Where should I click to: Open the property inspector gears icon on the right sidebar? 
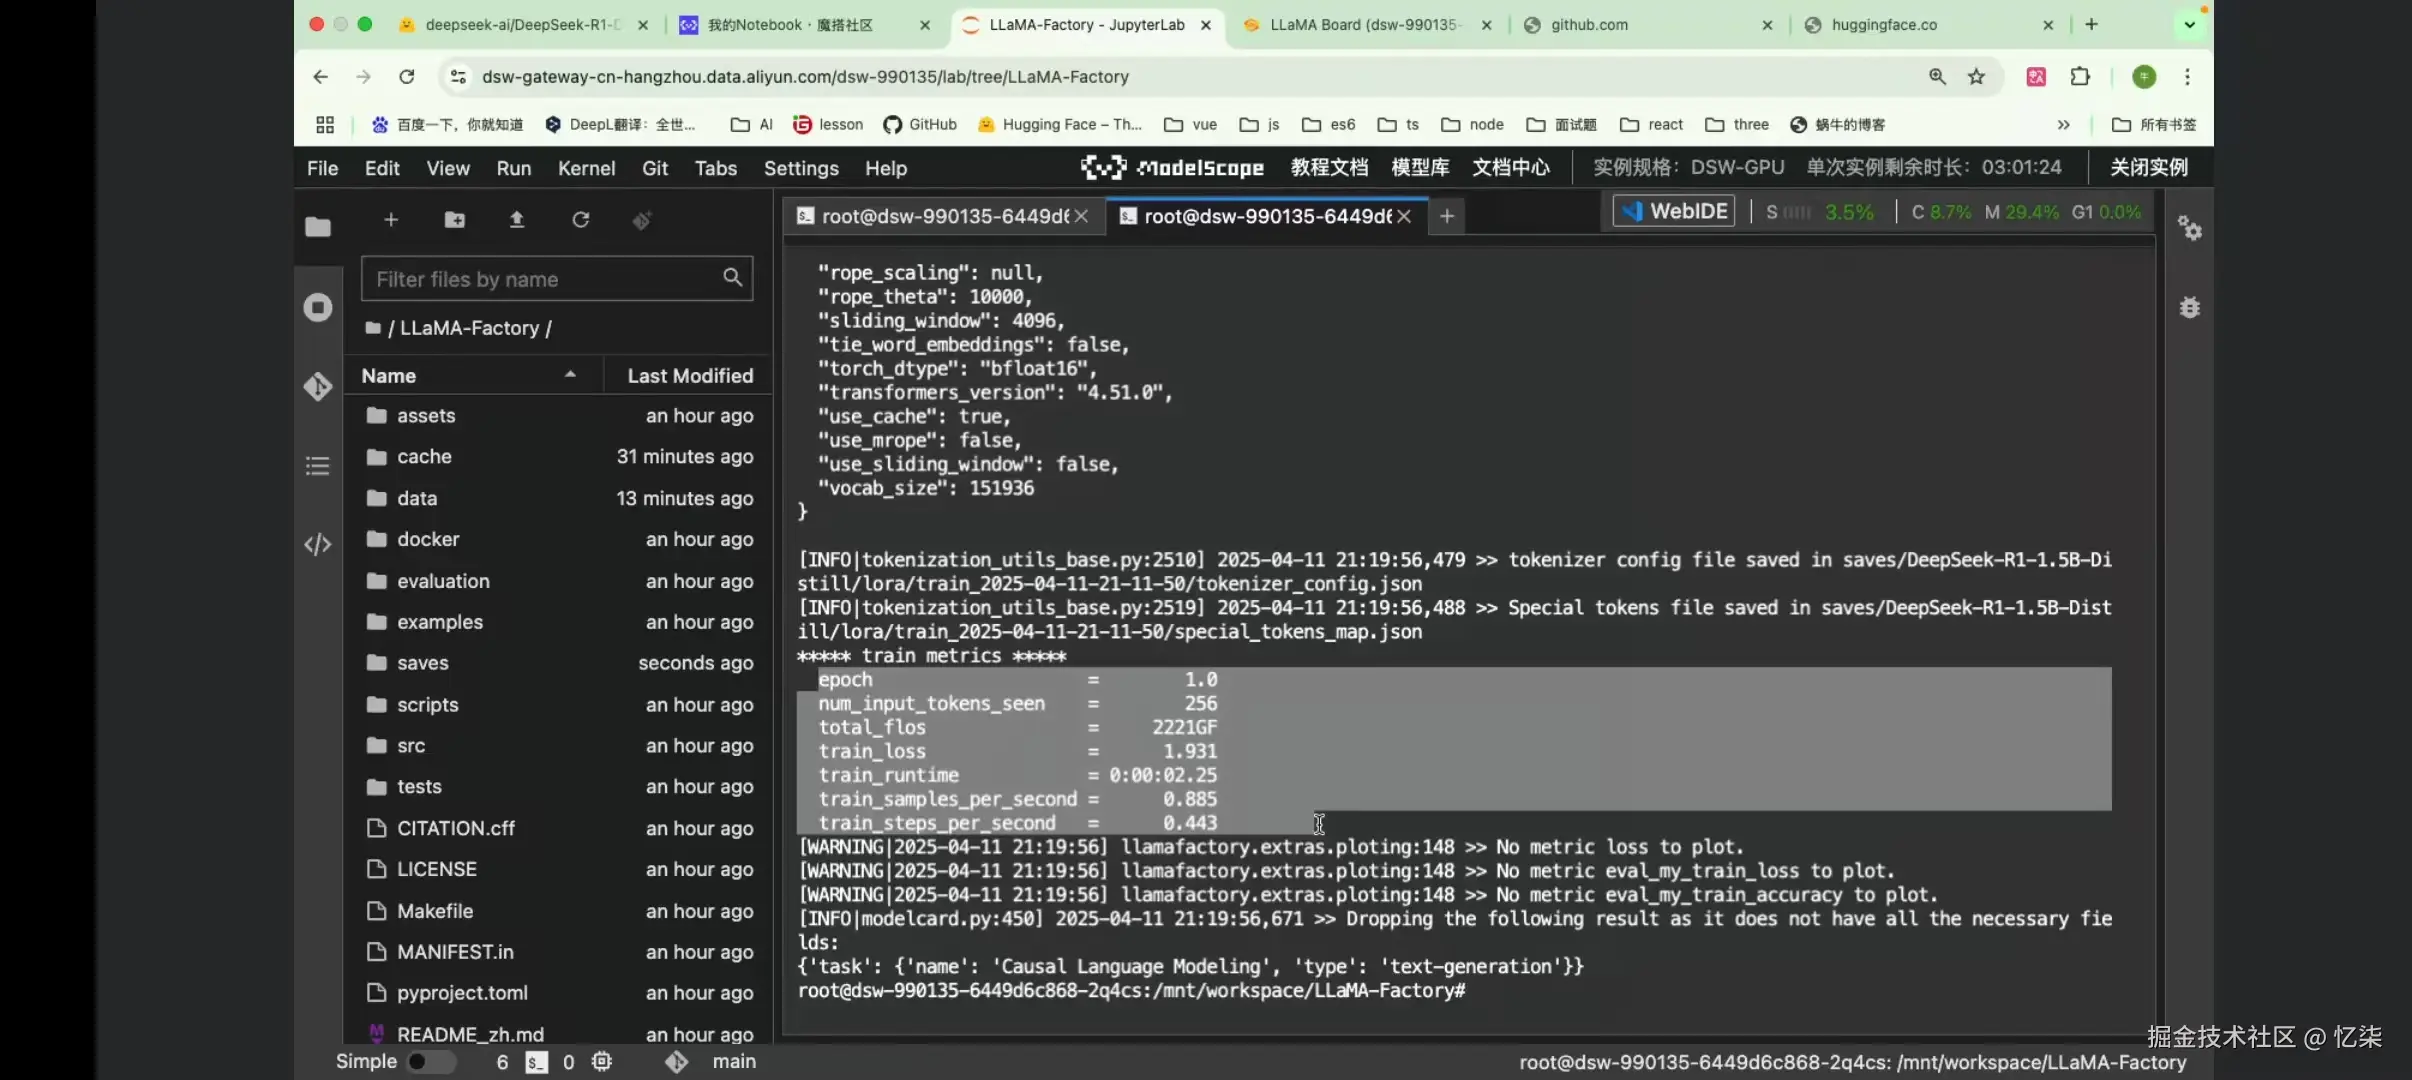pos(2190,229)
